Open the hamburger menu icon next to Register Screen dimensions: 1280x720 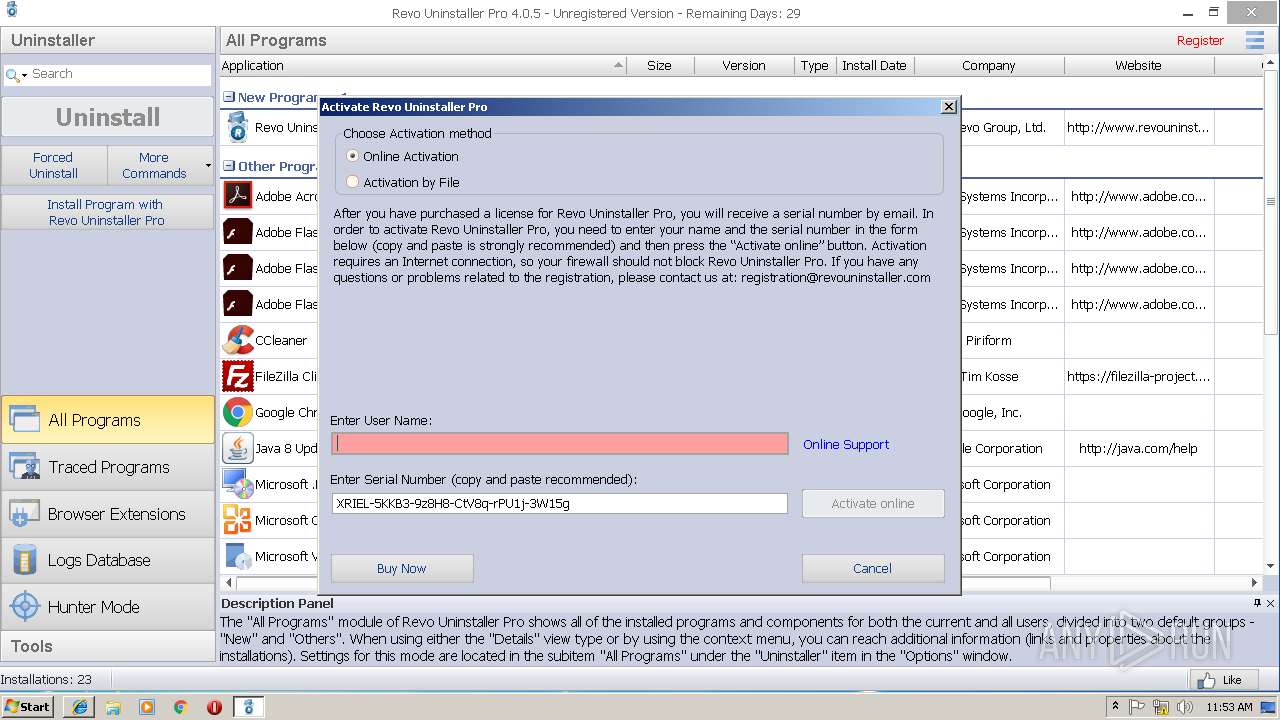(x=1254, y=40)
